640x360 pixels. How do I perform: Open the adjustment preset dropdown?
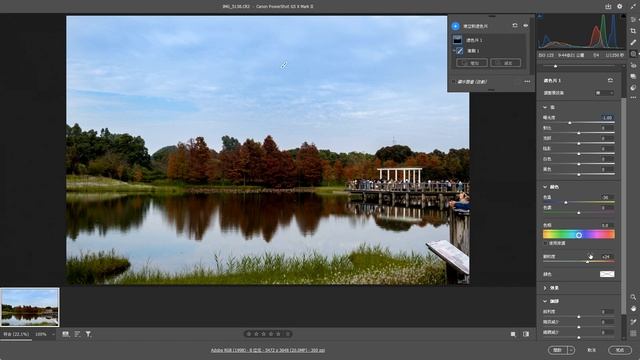(604, 93)
